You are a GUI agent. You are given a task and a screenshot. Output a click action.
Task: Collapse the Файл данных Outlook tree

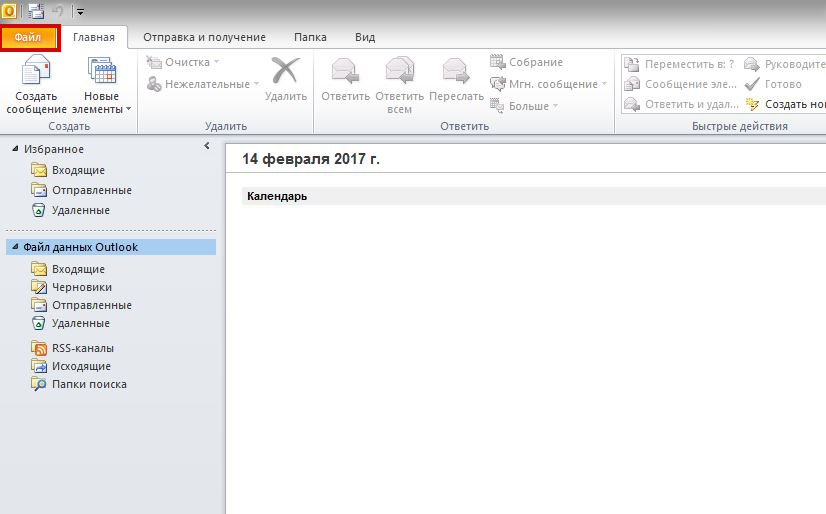[x=15, y=247]
